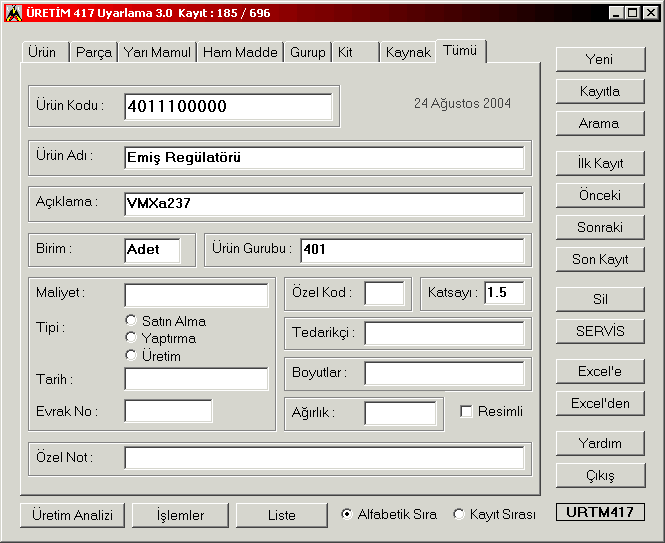665x543 pixels.
Task: Click the SERVİS button
Action: 600,331
